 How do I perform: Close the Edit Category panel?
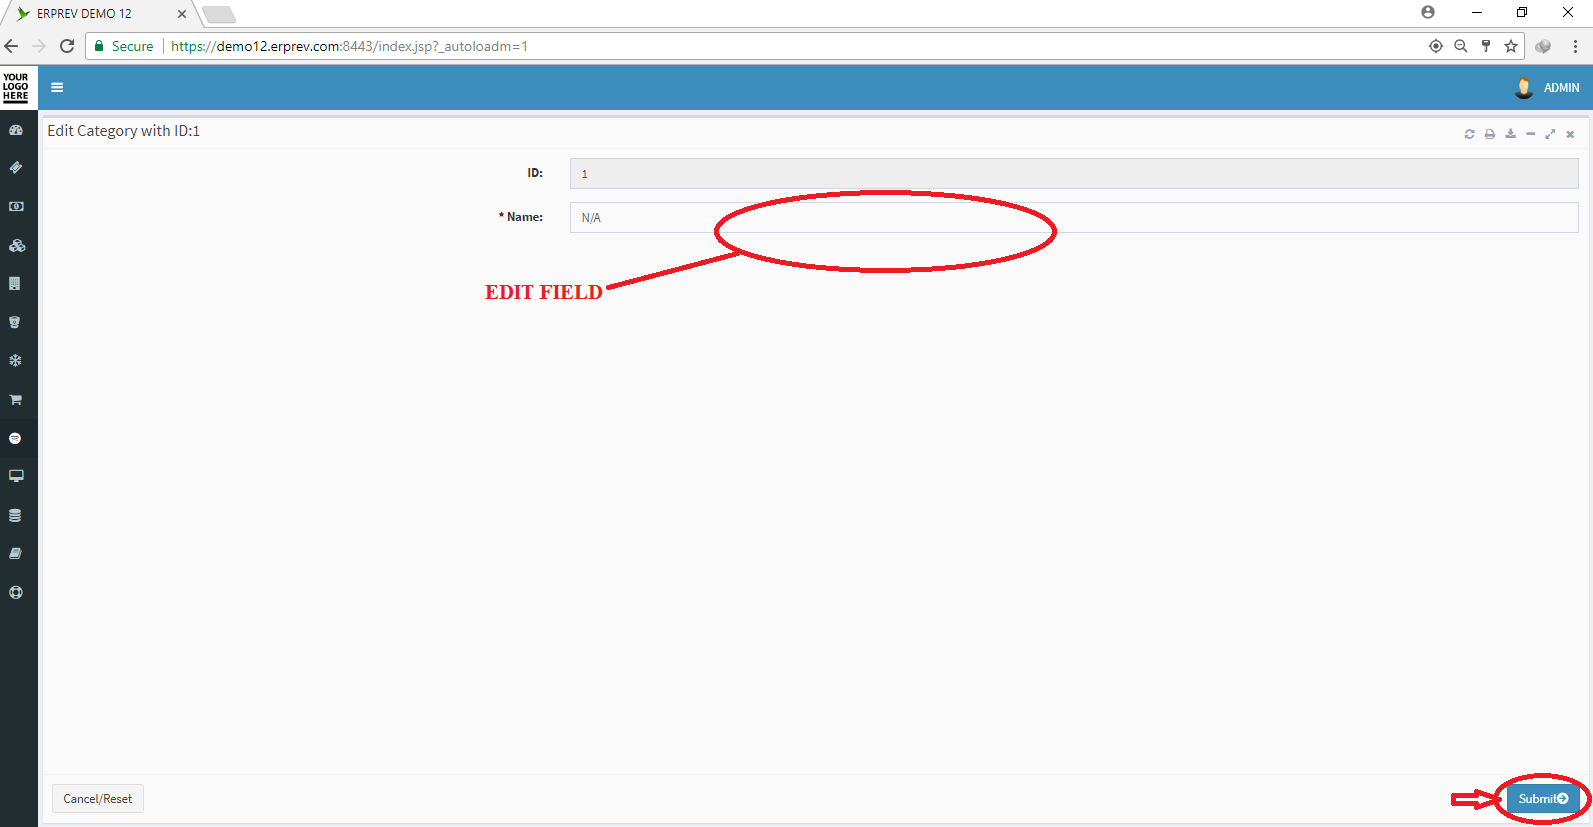[1570, 134]
